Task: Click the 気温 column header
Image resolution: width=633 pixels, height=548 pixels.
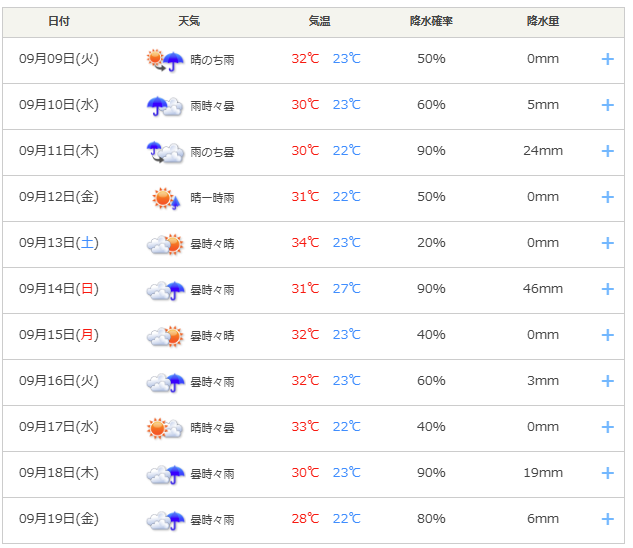Action: 320,21
